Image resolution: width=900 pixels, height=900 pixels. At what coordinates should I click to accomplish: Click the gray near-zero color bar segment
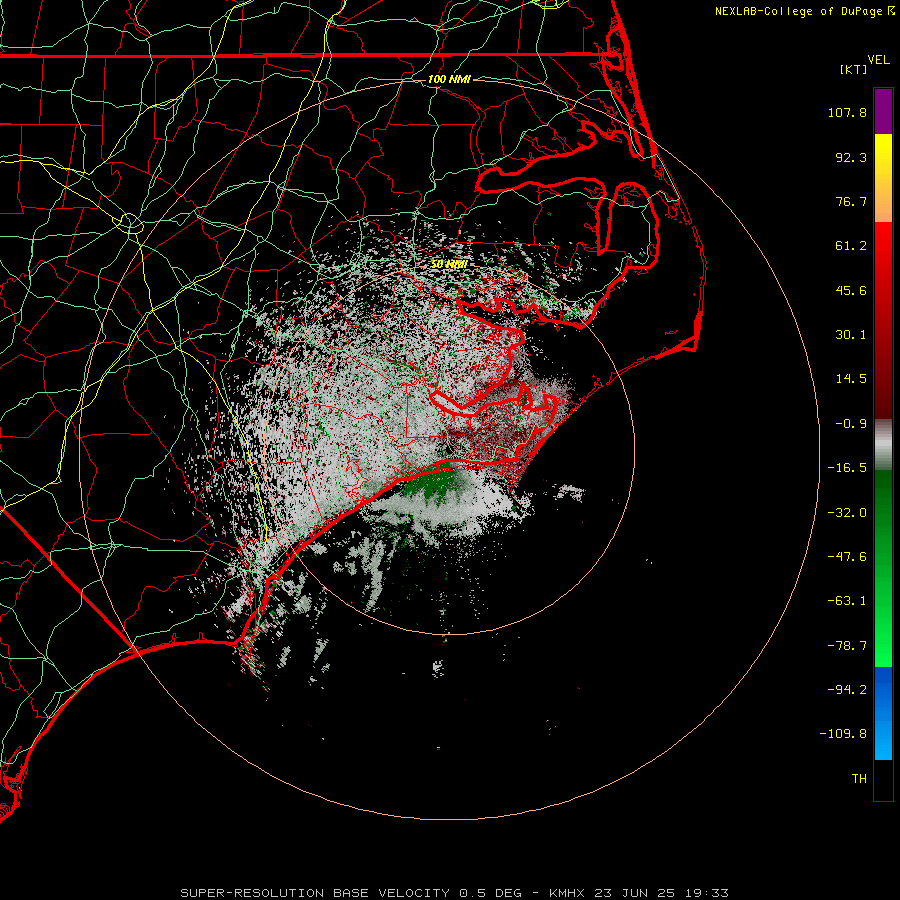point(883,445)
